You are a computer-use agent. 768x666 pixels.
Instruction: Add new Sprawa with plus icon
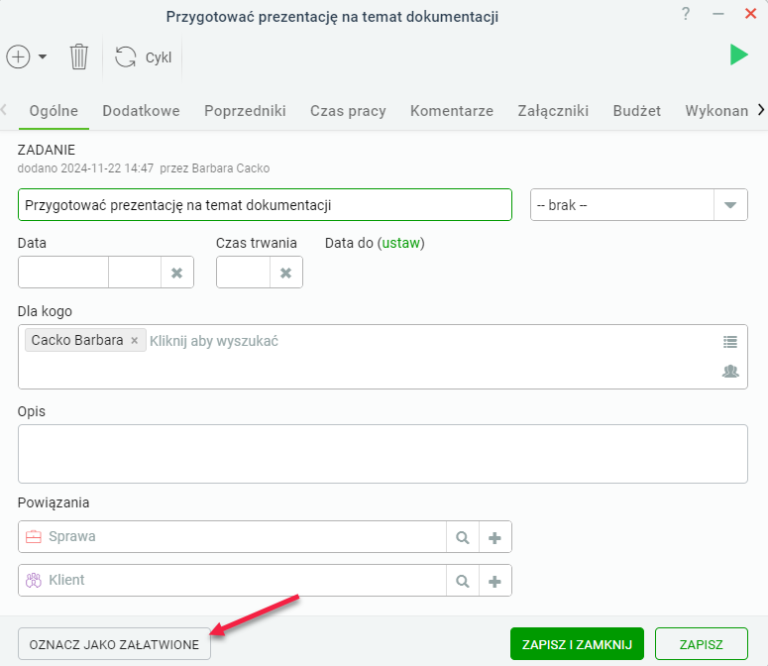pos(495,537)
